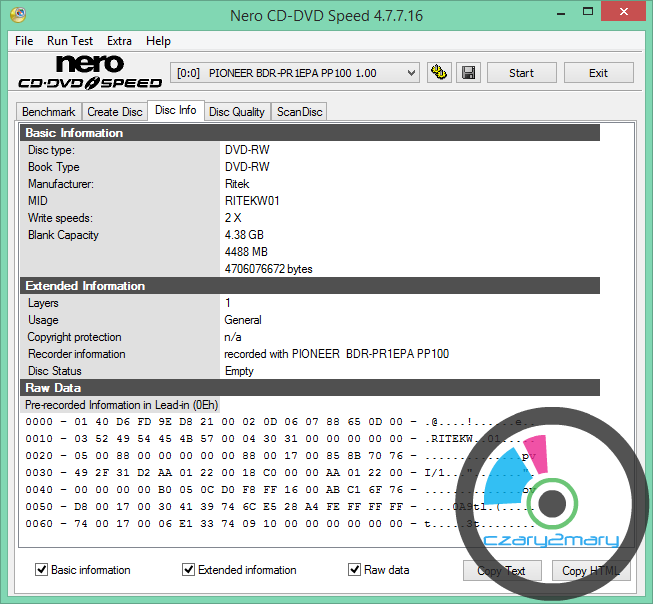Open the Run Test menu

(70, 41)
